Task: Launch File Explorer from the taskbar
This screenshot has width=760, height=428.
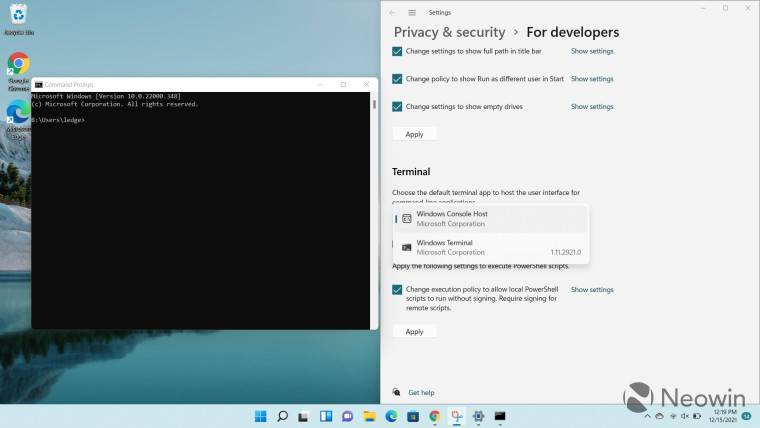Action: click(x=369, y=416)
